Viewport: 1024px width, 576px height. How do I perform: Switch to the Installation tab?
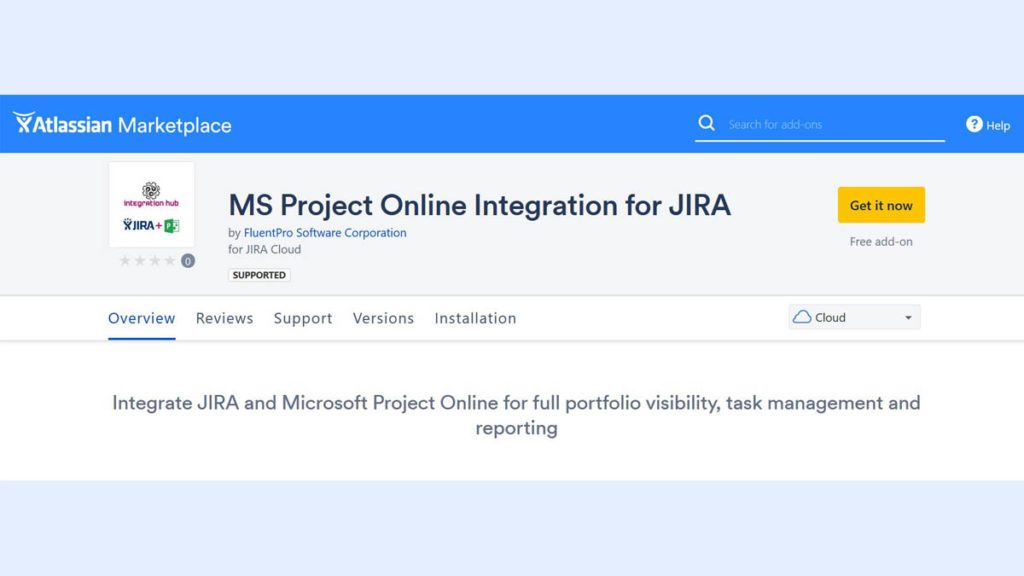(475, 318)
